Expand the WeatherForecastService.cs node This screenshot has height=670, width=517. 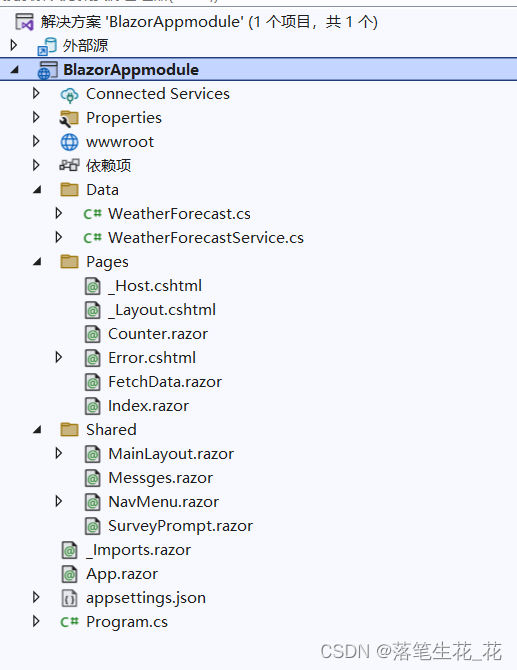point(59,237)
